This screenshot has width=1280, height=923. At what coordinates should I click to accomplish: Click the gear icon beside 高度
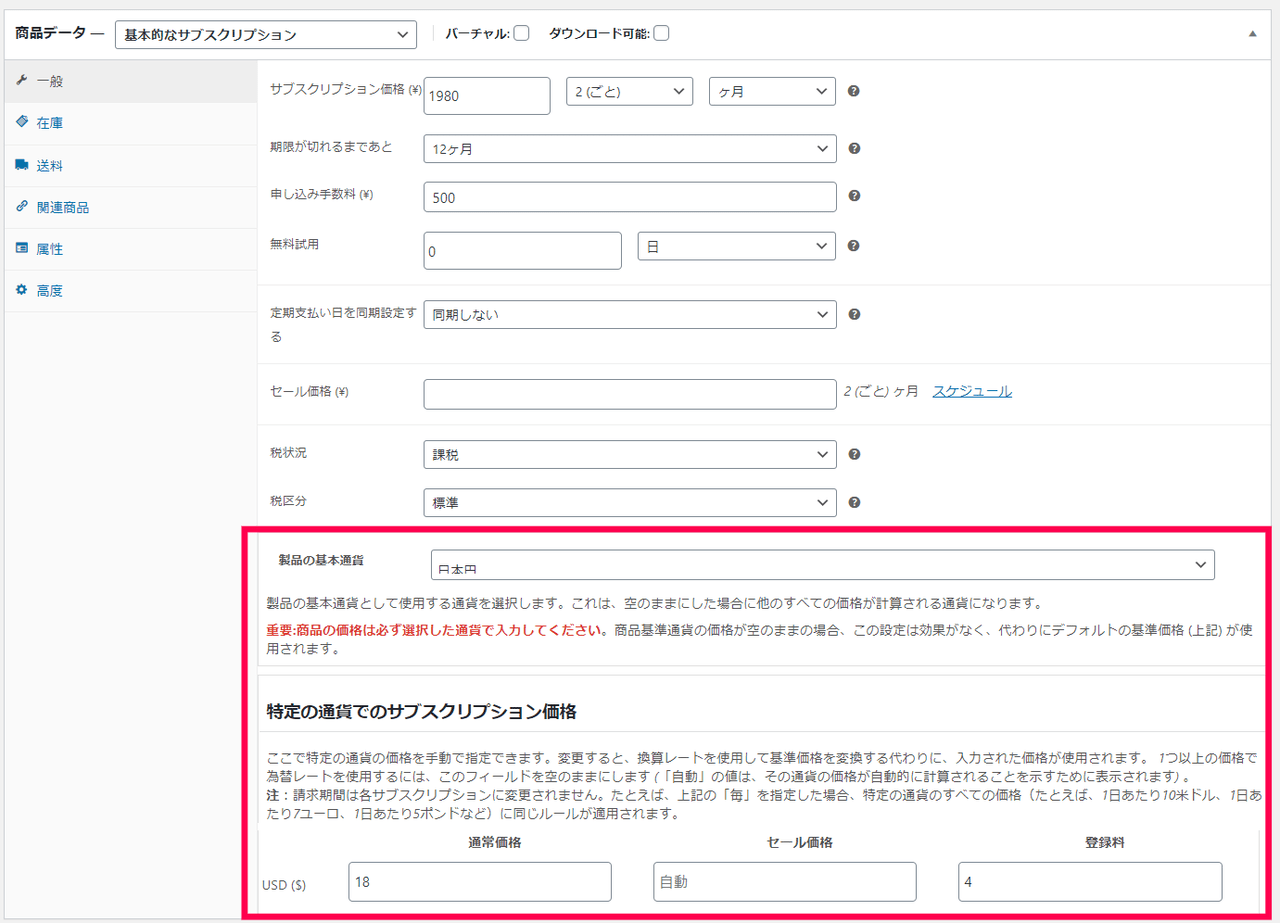(22, 290)
